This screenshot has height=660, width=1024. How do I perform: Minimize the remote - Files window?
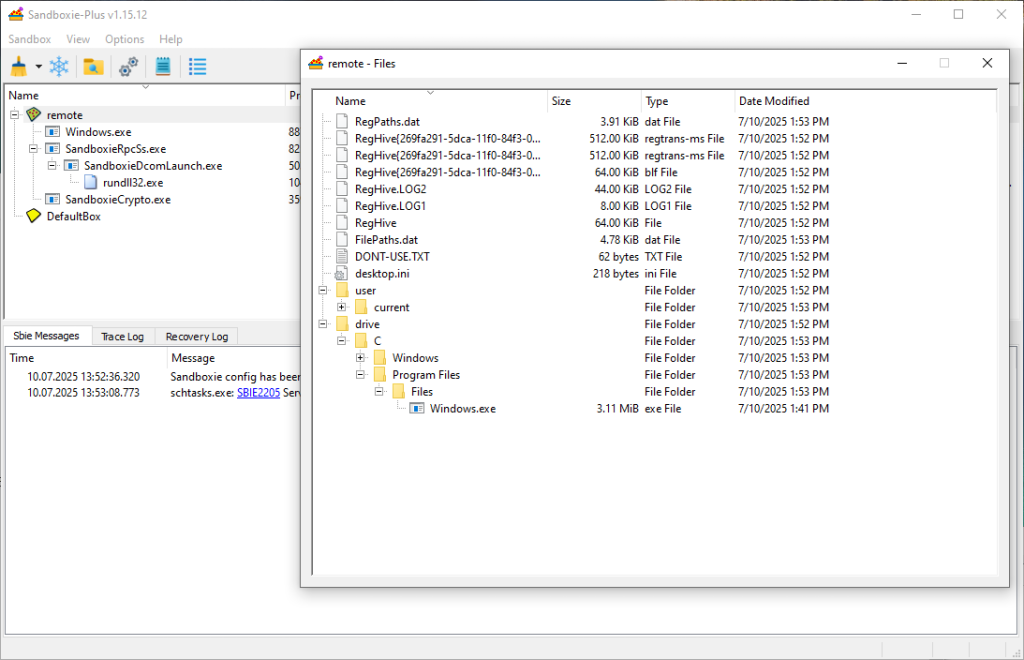pyautogui.click(x=903, y=63)
